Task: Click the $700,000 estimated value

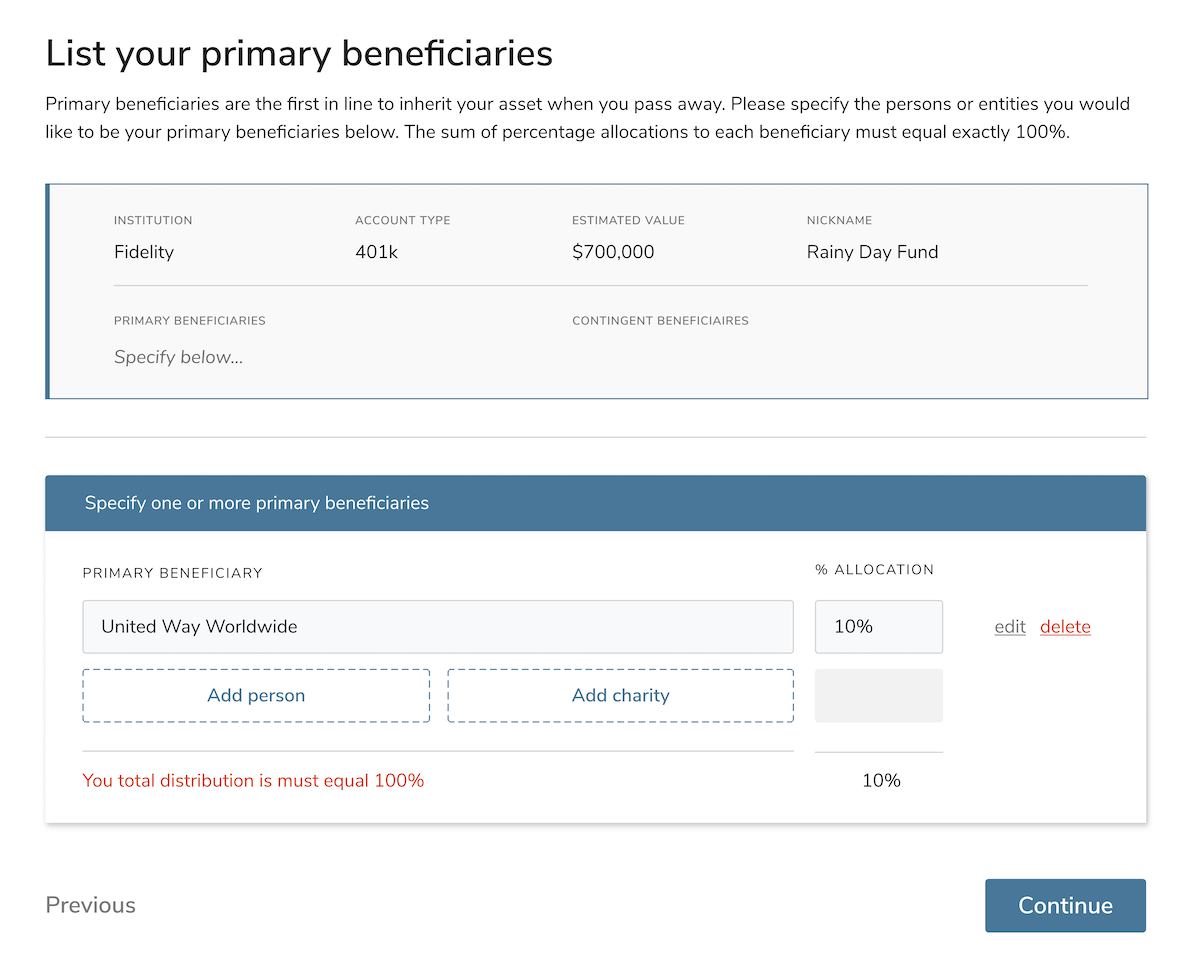Action: tap(613, 252)
